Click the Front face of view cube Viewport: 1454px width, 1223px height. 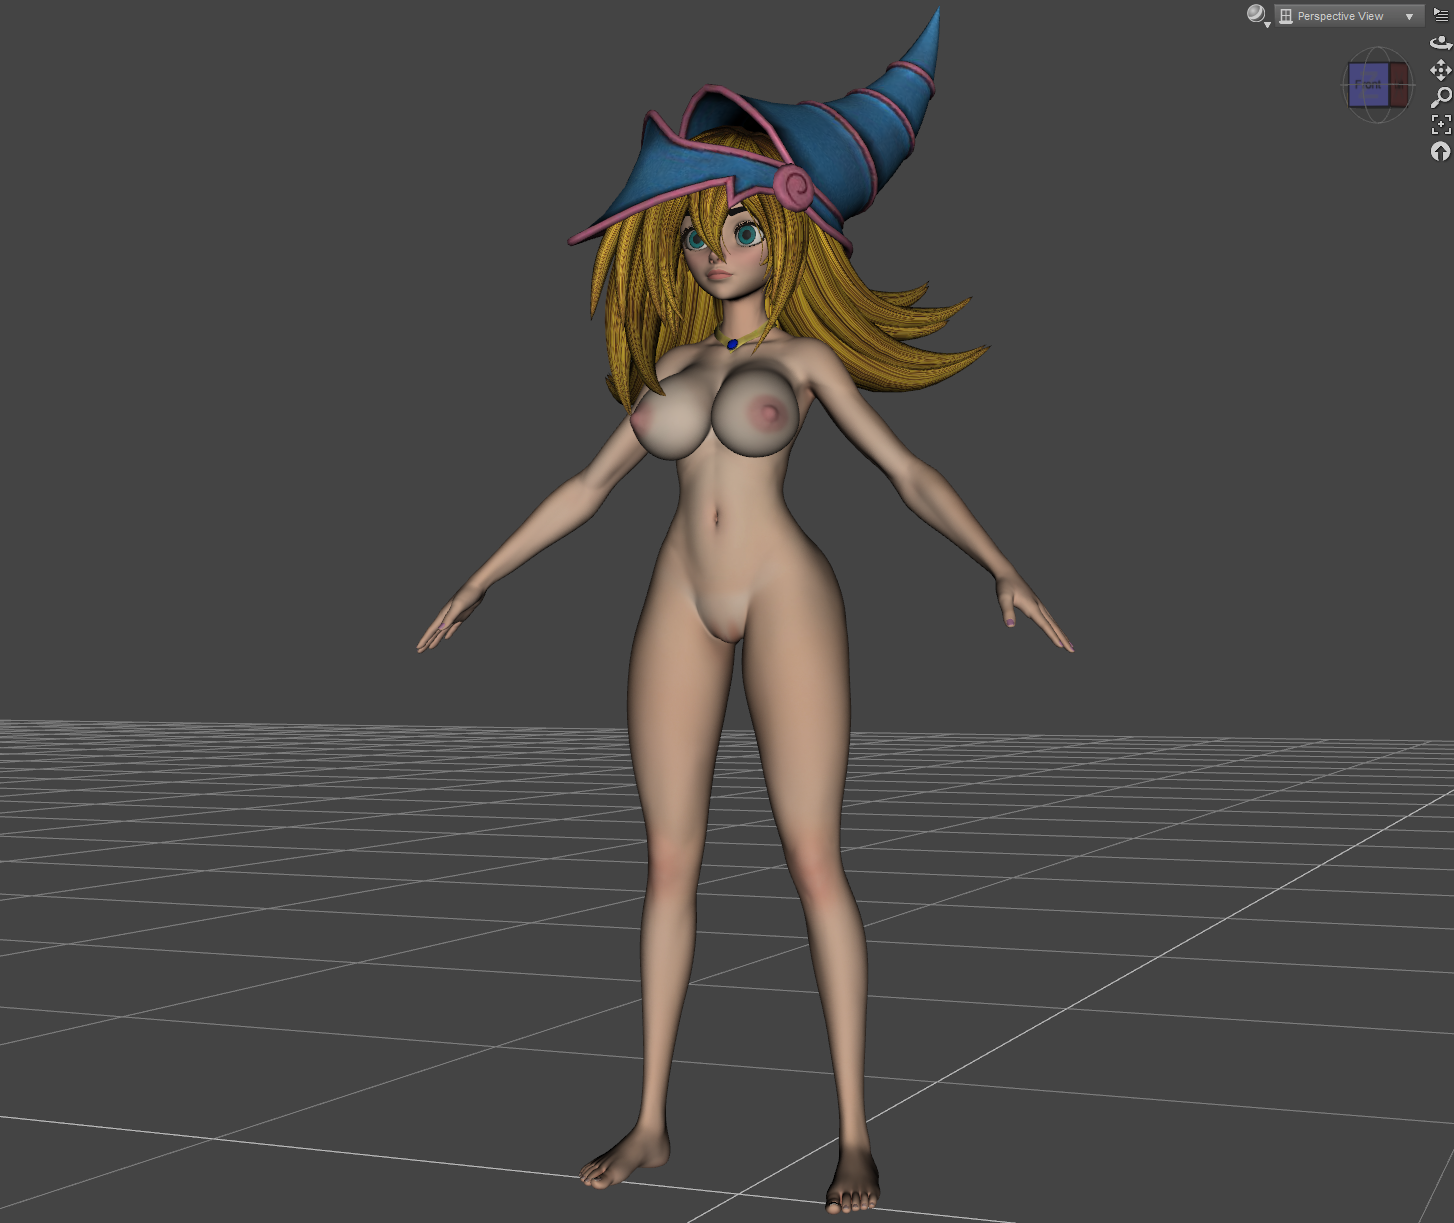(1368, 85)
